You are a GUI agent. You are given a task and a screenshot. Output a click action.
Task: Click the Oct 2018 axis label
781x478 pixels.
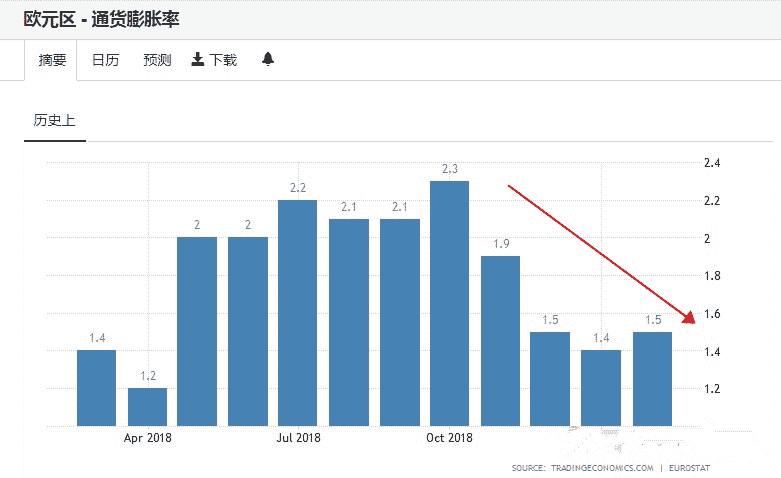[449, 438]
